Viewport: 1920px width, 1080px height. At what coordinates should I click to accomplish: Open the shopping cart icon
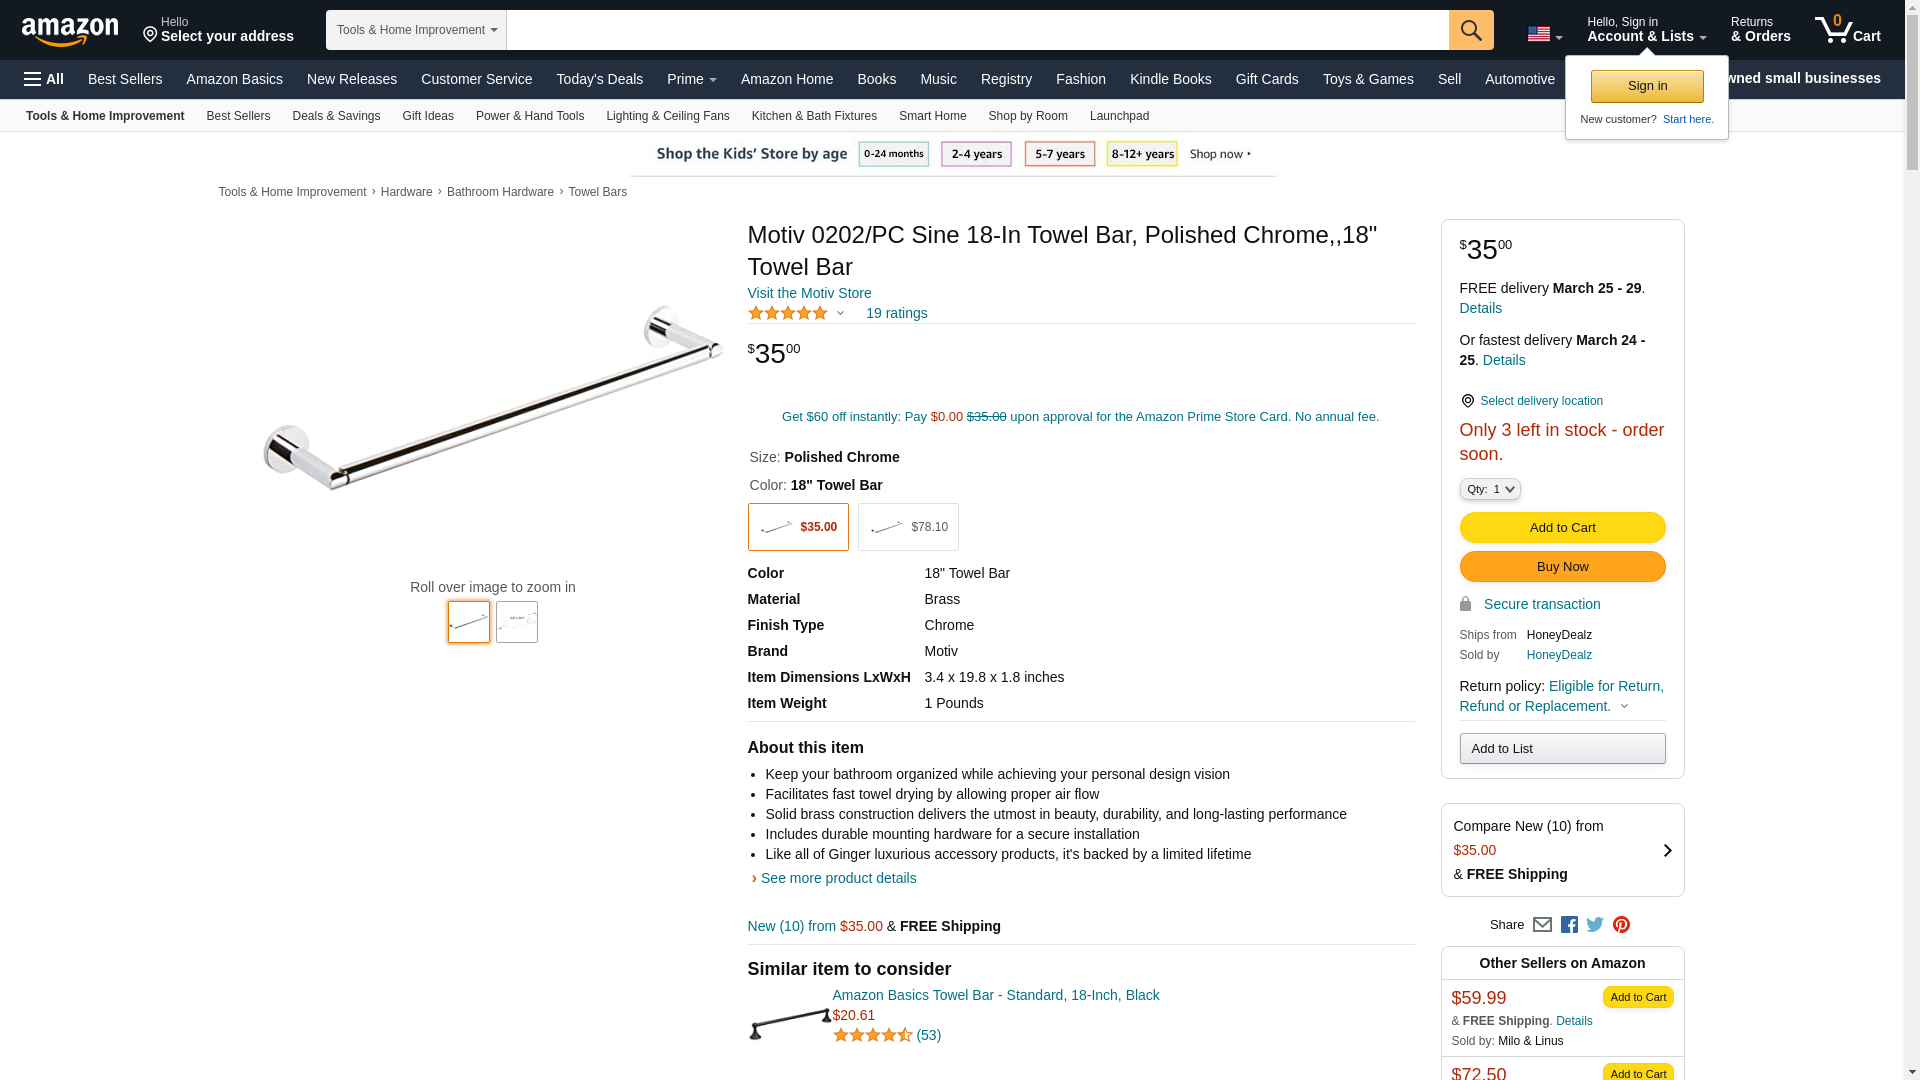pyautogui.click(x=1847, y=30)
